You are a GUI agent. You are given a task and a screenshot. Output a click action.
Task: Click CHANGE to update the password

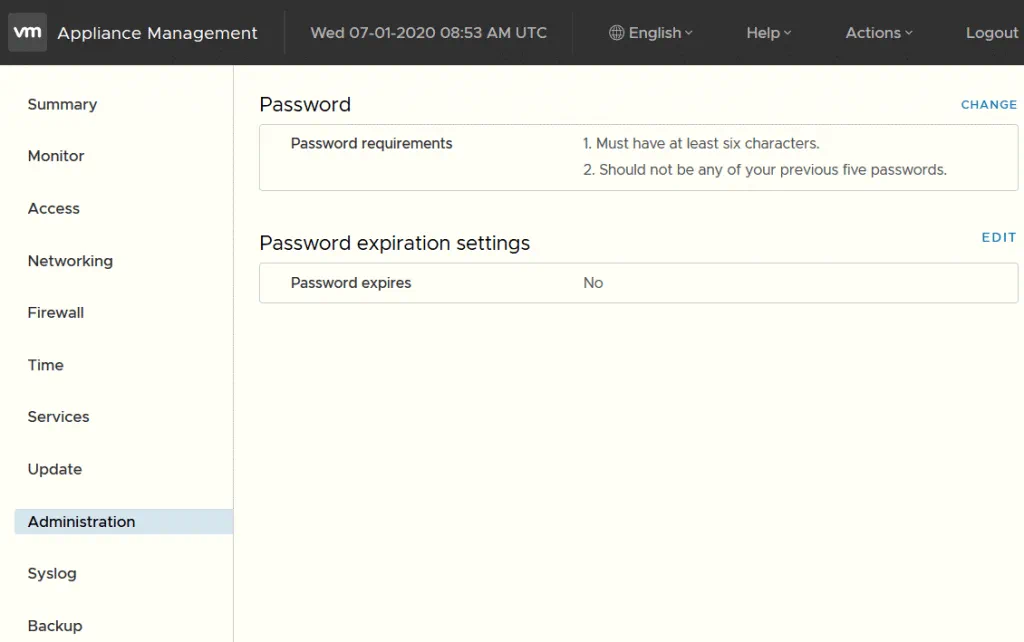click(x=988, y=104)
